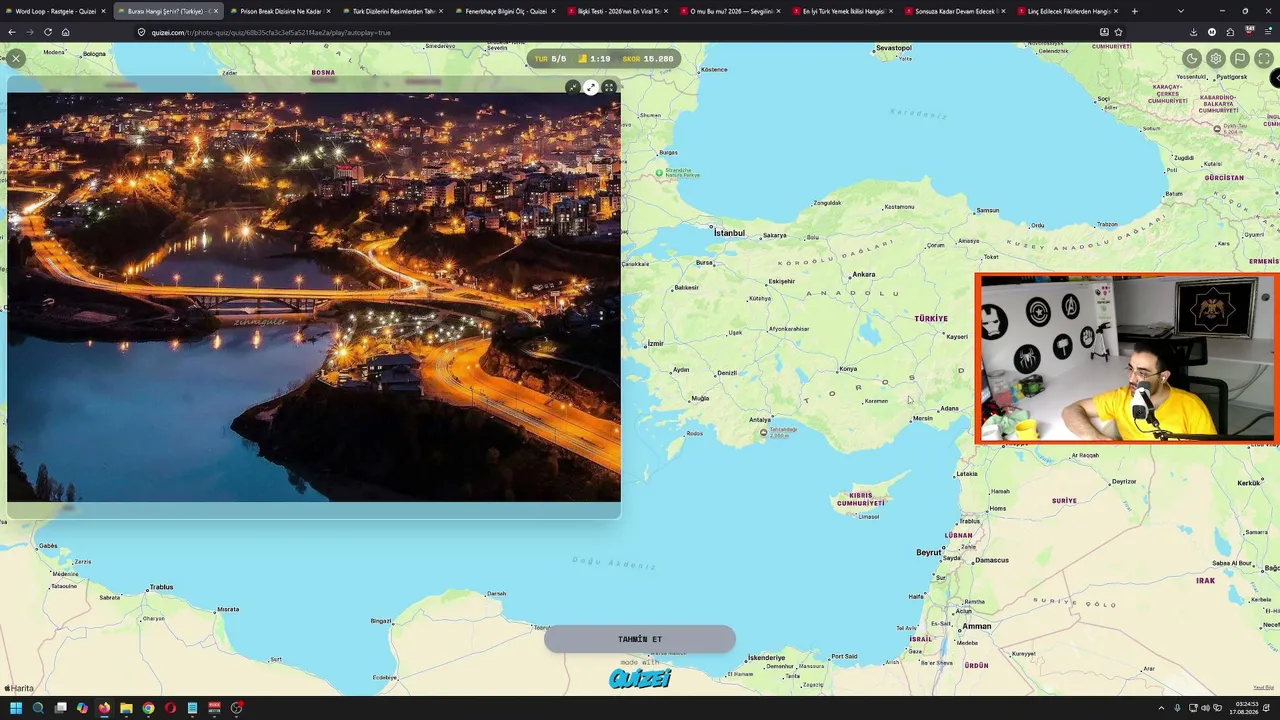Open browser home page
Screen dimensions: 1280x720
click(x=65, y=32)
